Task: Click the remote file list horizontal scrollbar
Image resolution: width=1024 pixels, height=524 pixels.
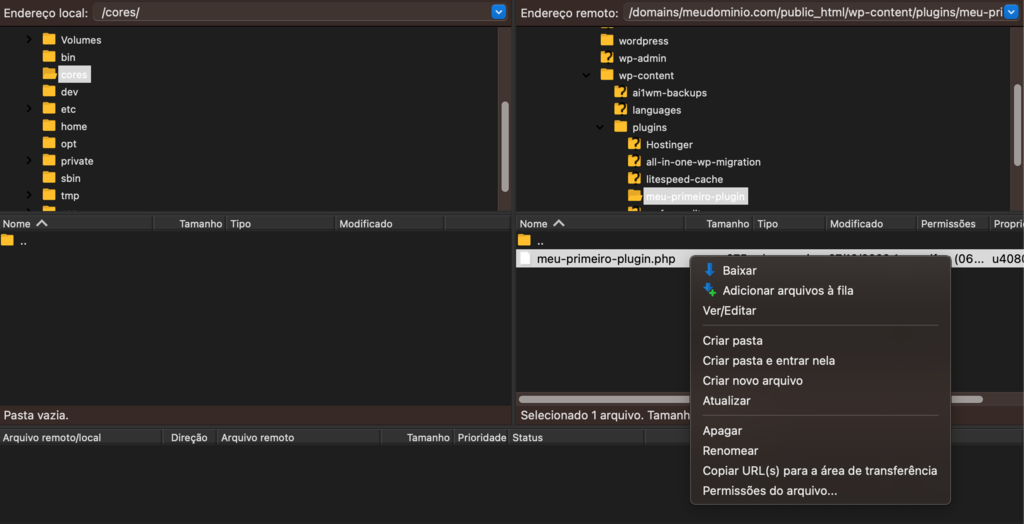Action: [x=750, y=399]
